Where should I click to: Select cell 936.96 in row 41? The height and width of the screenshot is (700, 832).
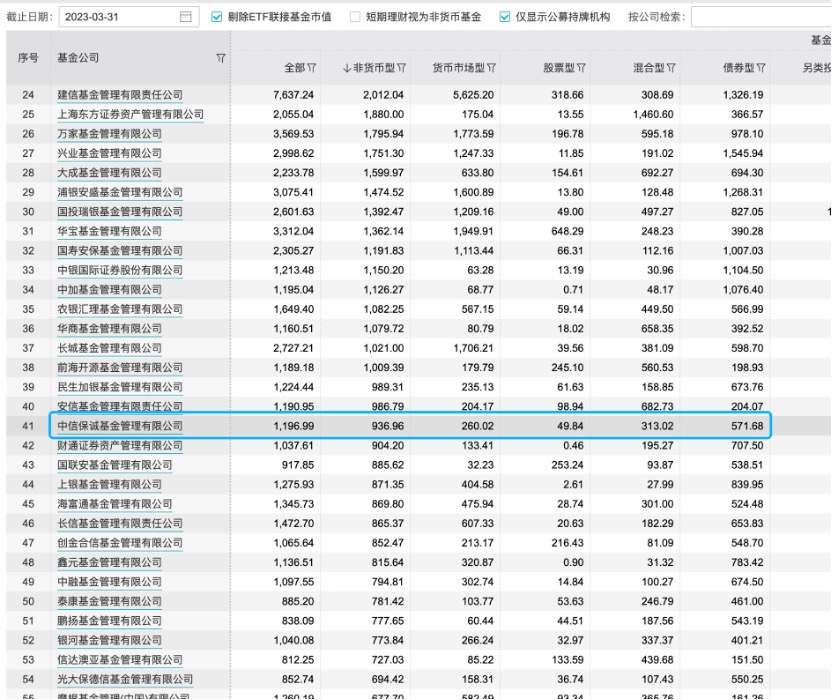pos(387,426)
